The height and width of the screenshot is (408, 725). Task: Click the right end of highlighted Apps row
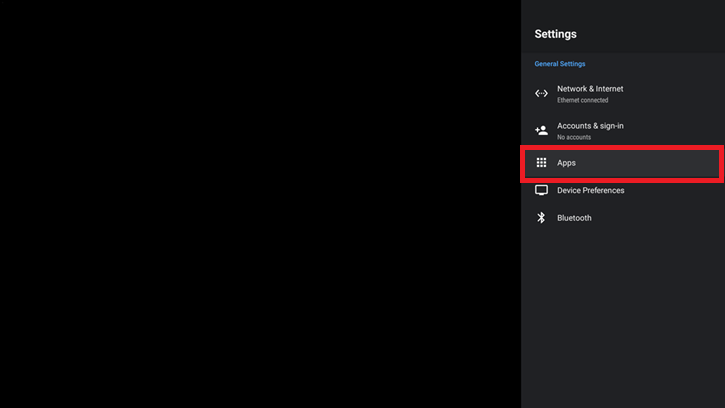[x=700, y=163]
